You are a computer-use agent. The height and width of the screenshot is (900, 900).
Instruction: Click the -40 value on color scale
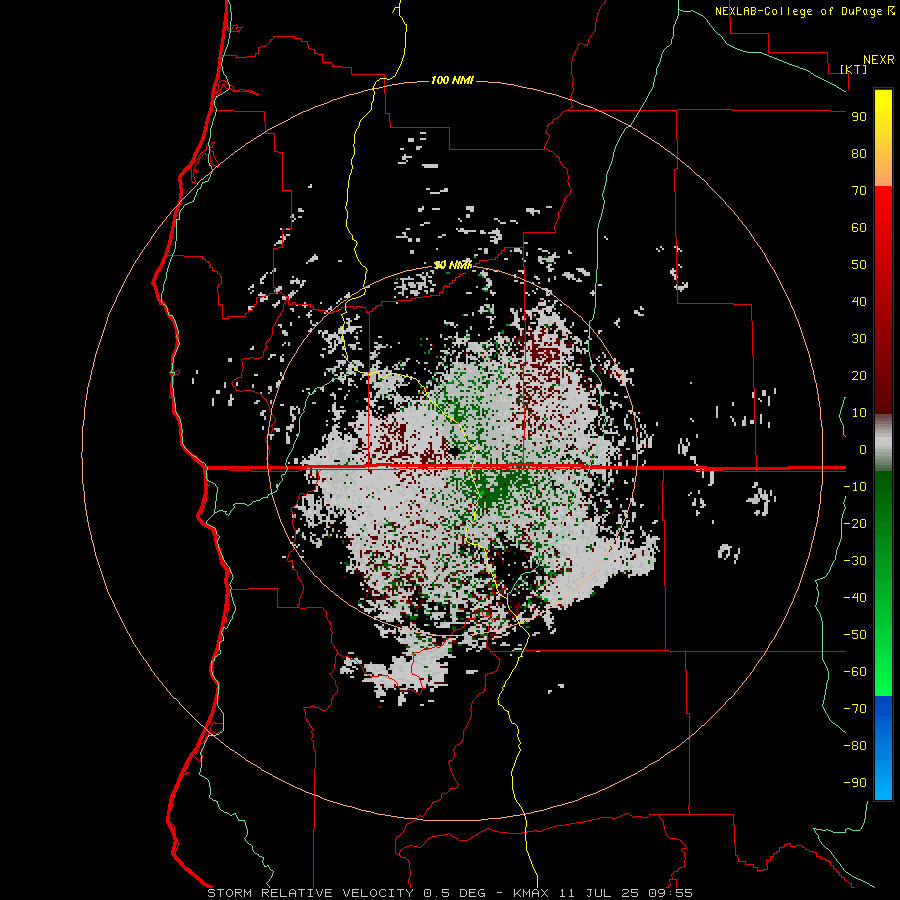tap(855, 598)
